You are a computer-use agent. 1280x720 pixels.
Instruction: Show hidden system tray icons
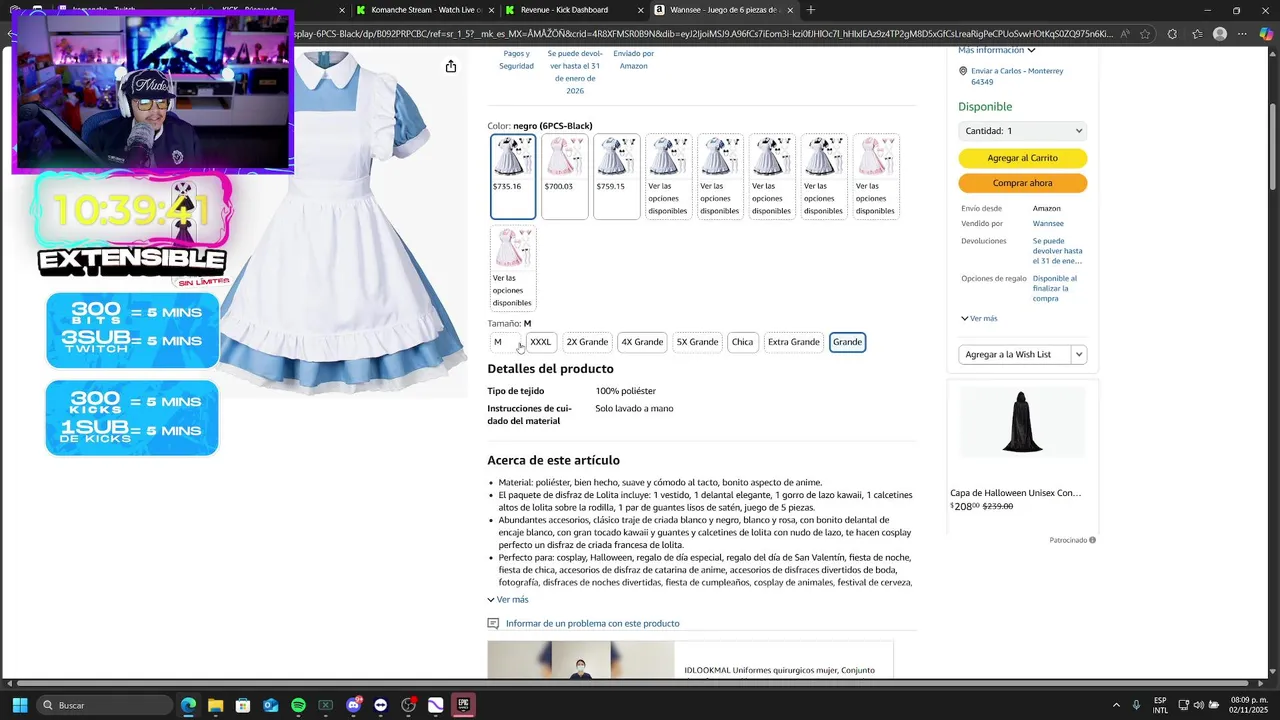pos(1116,705)
